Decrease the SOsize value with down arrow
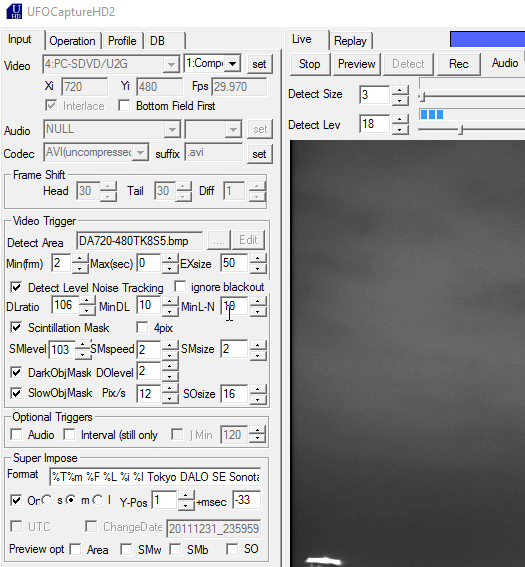This screenshot has height=567, width=525. [257, 398]
